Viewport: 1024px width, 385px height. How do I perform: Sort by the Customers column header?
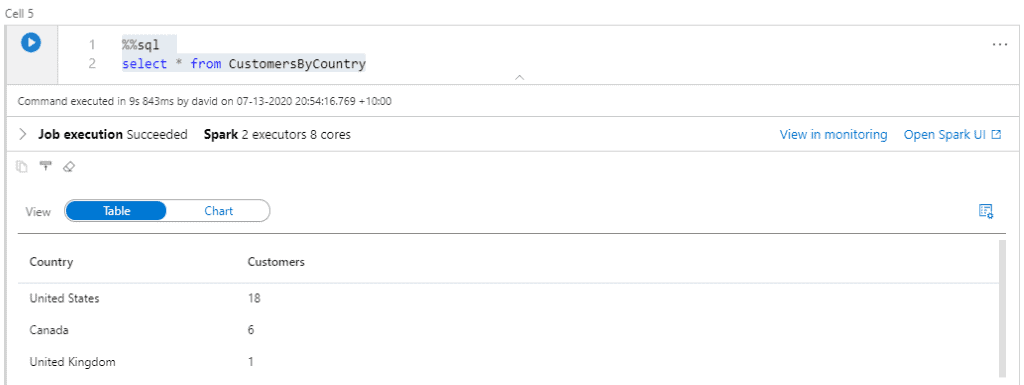(x=276, y=262)
